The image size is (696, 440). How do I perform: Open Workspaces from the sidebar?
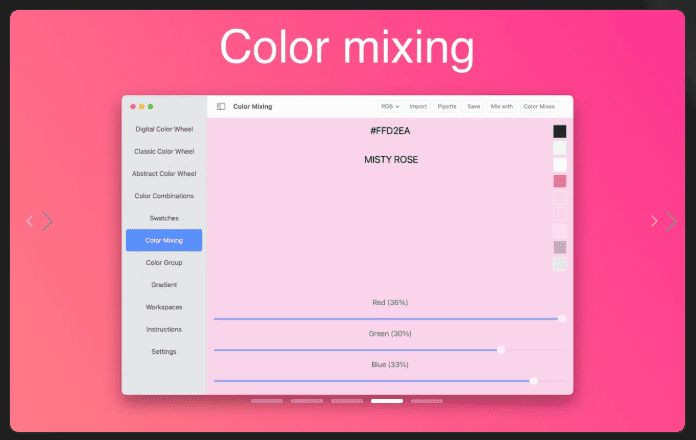(164, 307)
